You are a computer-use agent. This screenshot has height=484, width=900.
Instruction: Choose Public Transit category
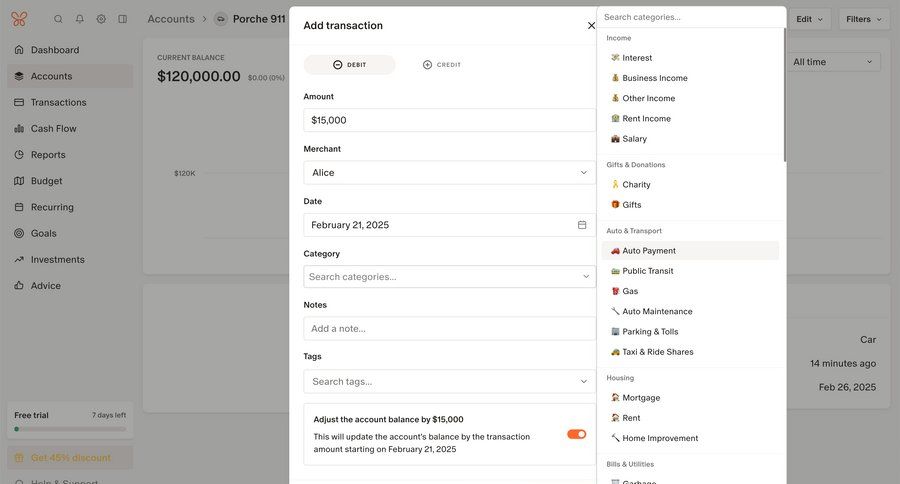tap(690, 271)
